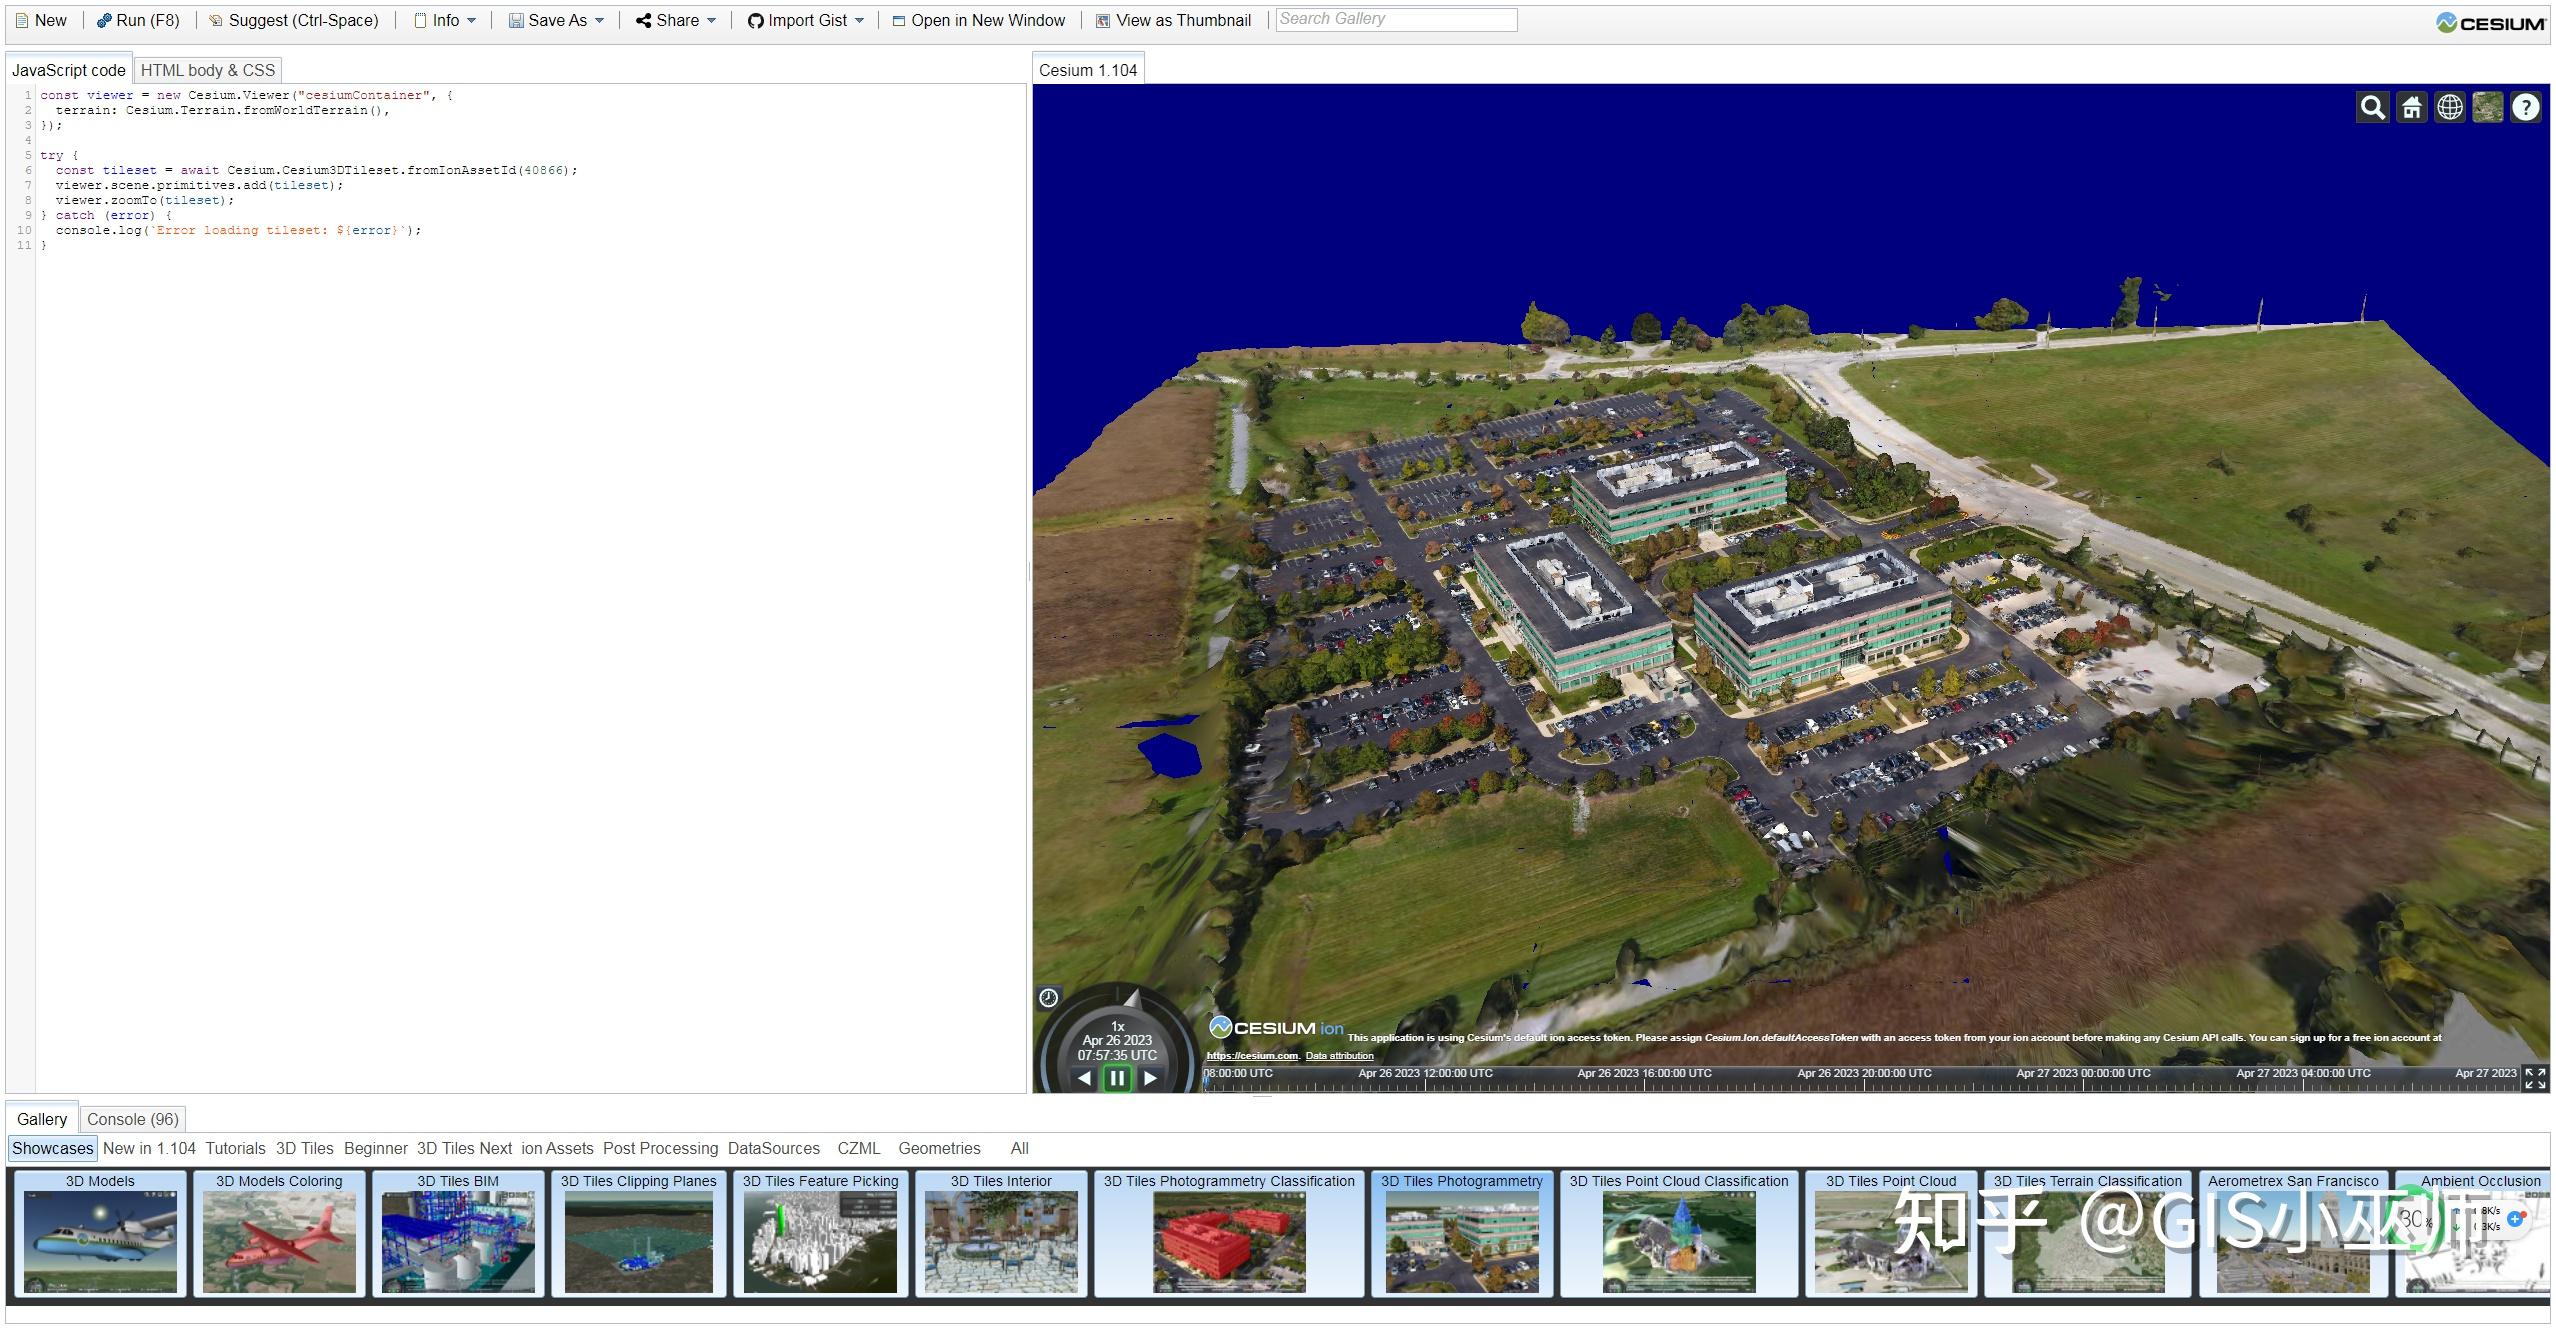This screenshot has height=1329, width=2556.
Task: Open the Share dropdown menu
Action: pos(677,20)
